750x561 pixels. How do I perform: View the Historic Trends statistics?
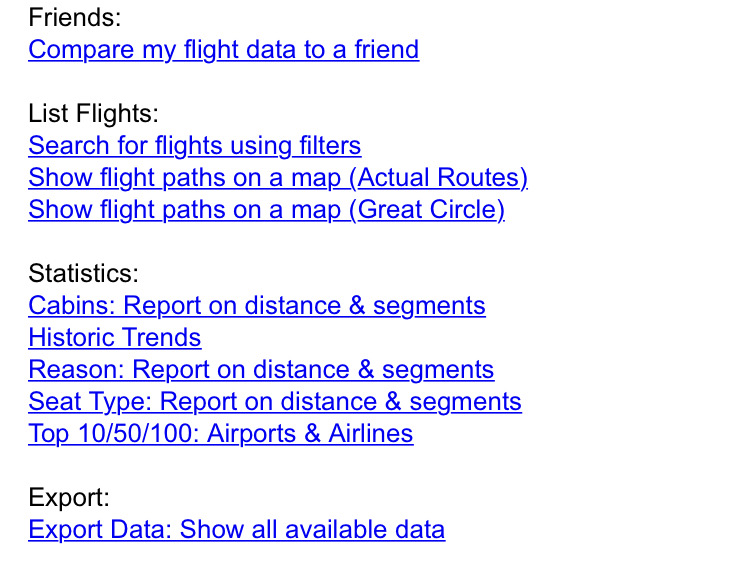pos(114,337)
